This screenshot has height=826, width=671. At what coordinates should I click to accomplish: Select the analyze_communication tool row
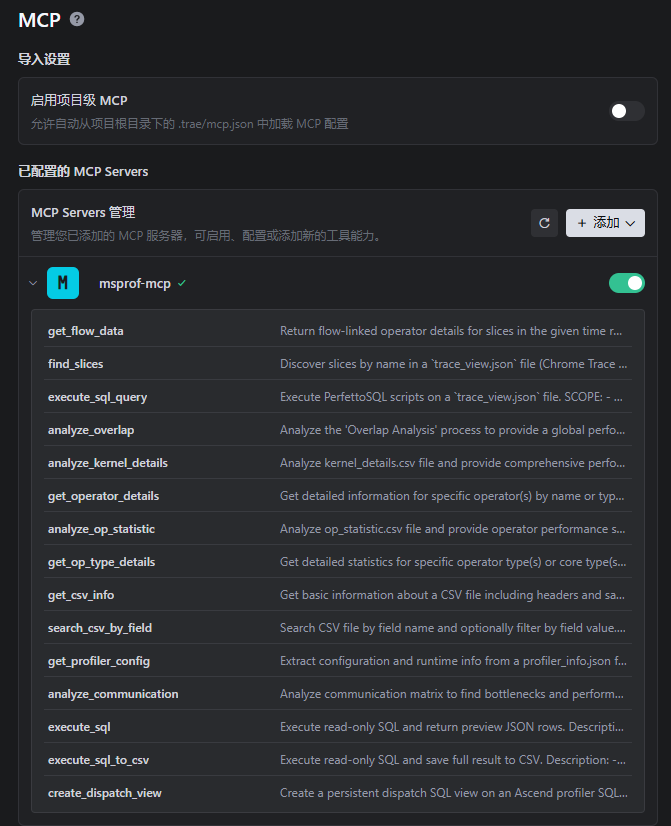[338, 694]
